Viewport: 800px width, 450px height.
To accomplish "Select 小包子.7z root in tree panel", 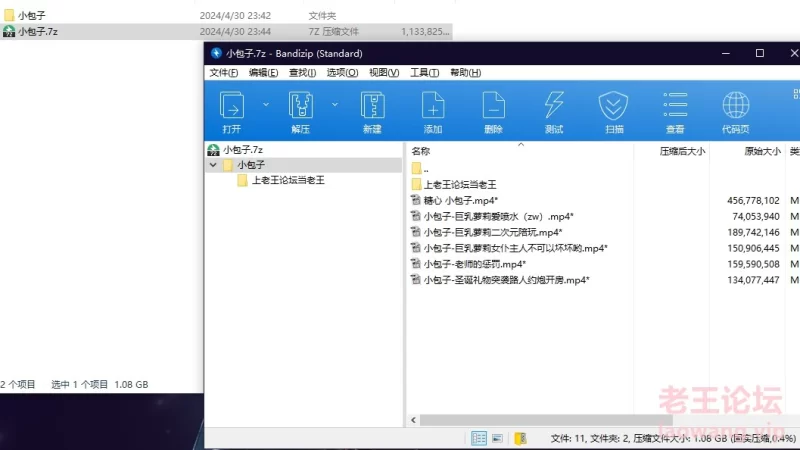I will click(x=243, y=149).
